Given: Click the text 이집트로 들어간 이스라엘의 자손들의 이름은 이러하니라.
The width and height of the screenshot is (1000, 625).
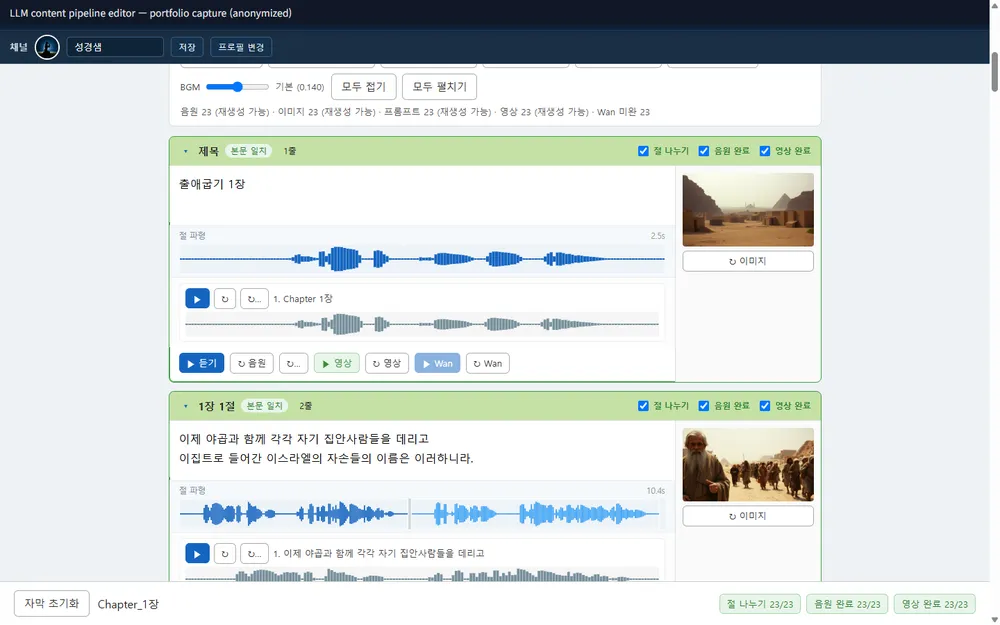Looking at the screenshot, I should coord(327,459).
